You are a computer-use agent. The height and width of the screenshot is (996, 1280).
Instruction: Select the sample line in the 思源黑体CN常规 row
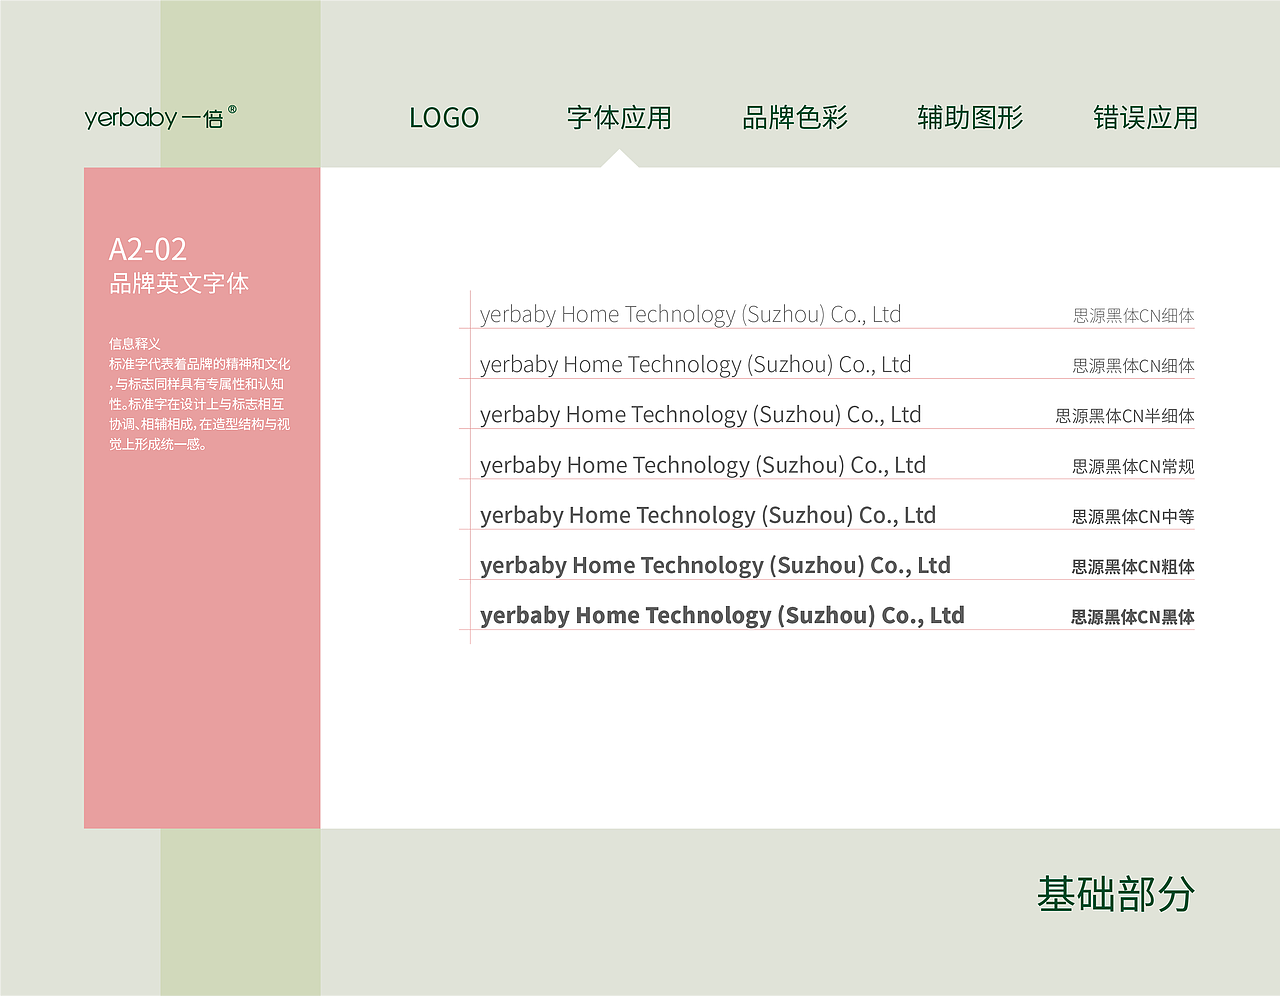pos(703,465)
